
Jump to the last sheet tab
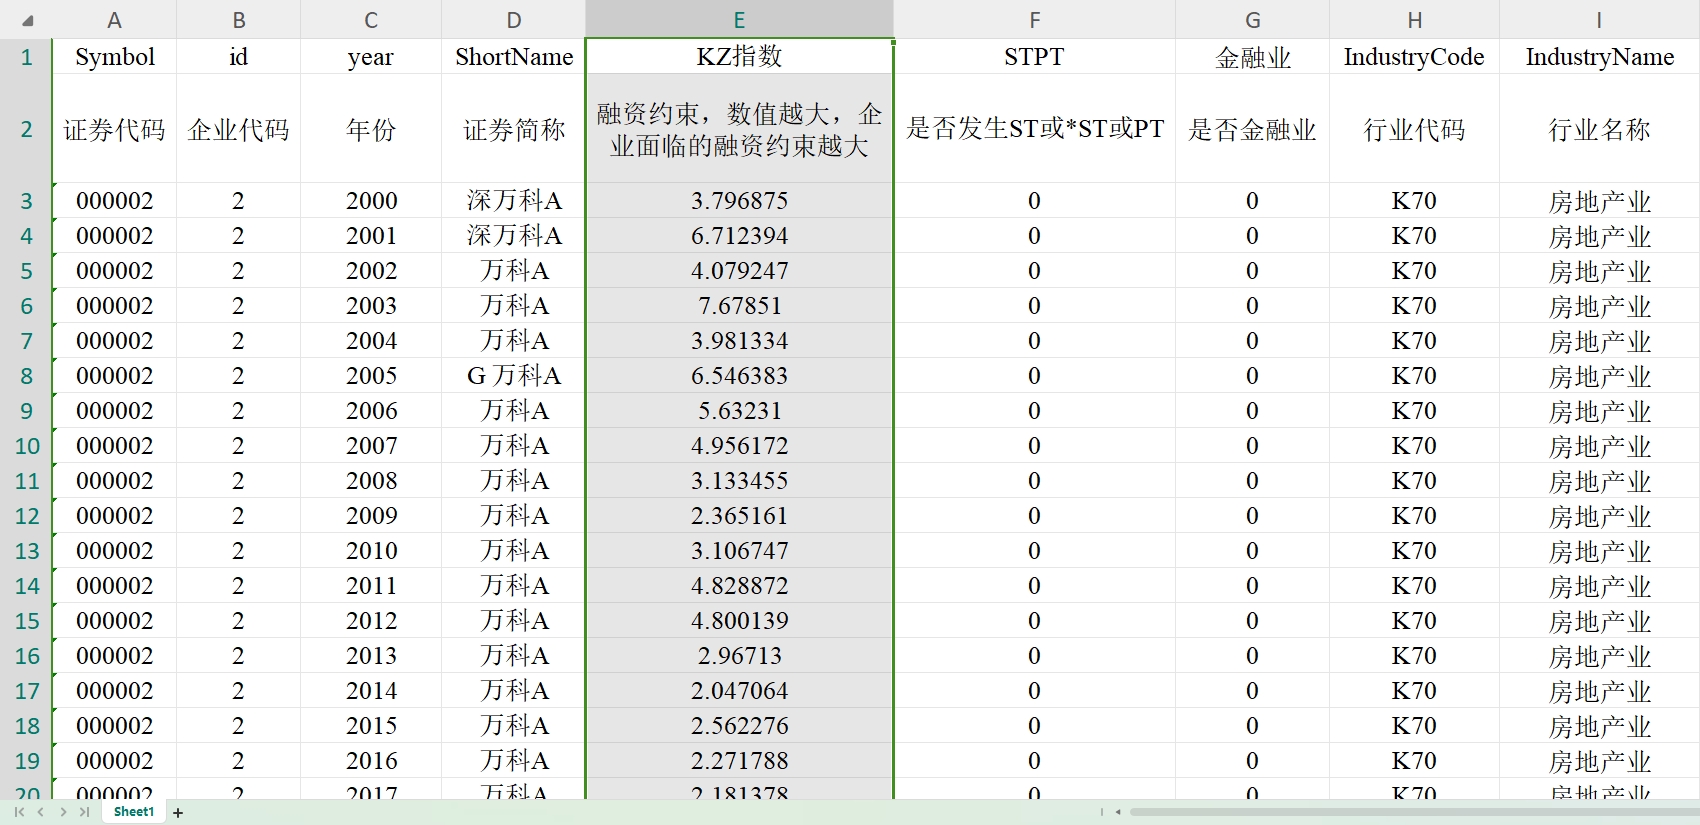point(85,812)
